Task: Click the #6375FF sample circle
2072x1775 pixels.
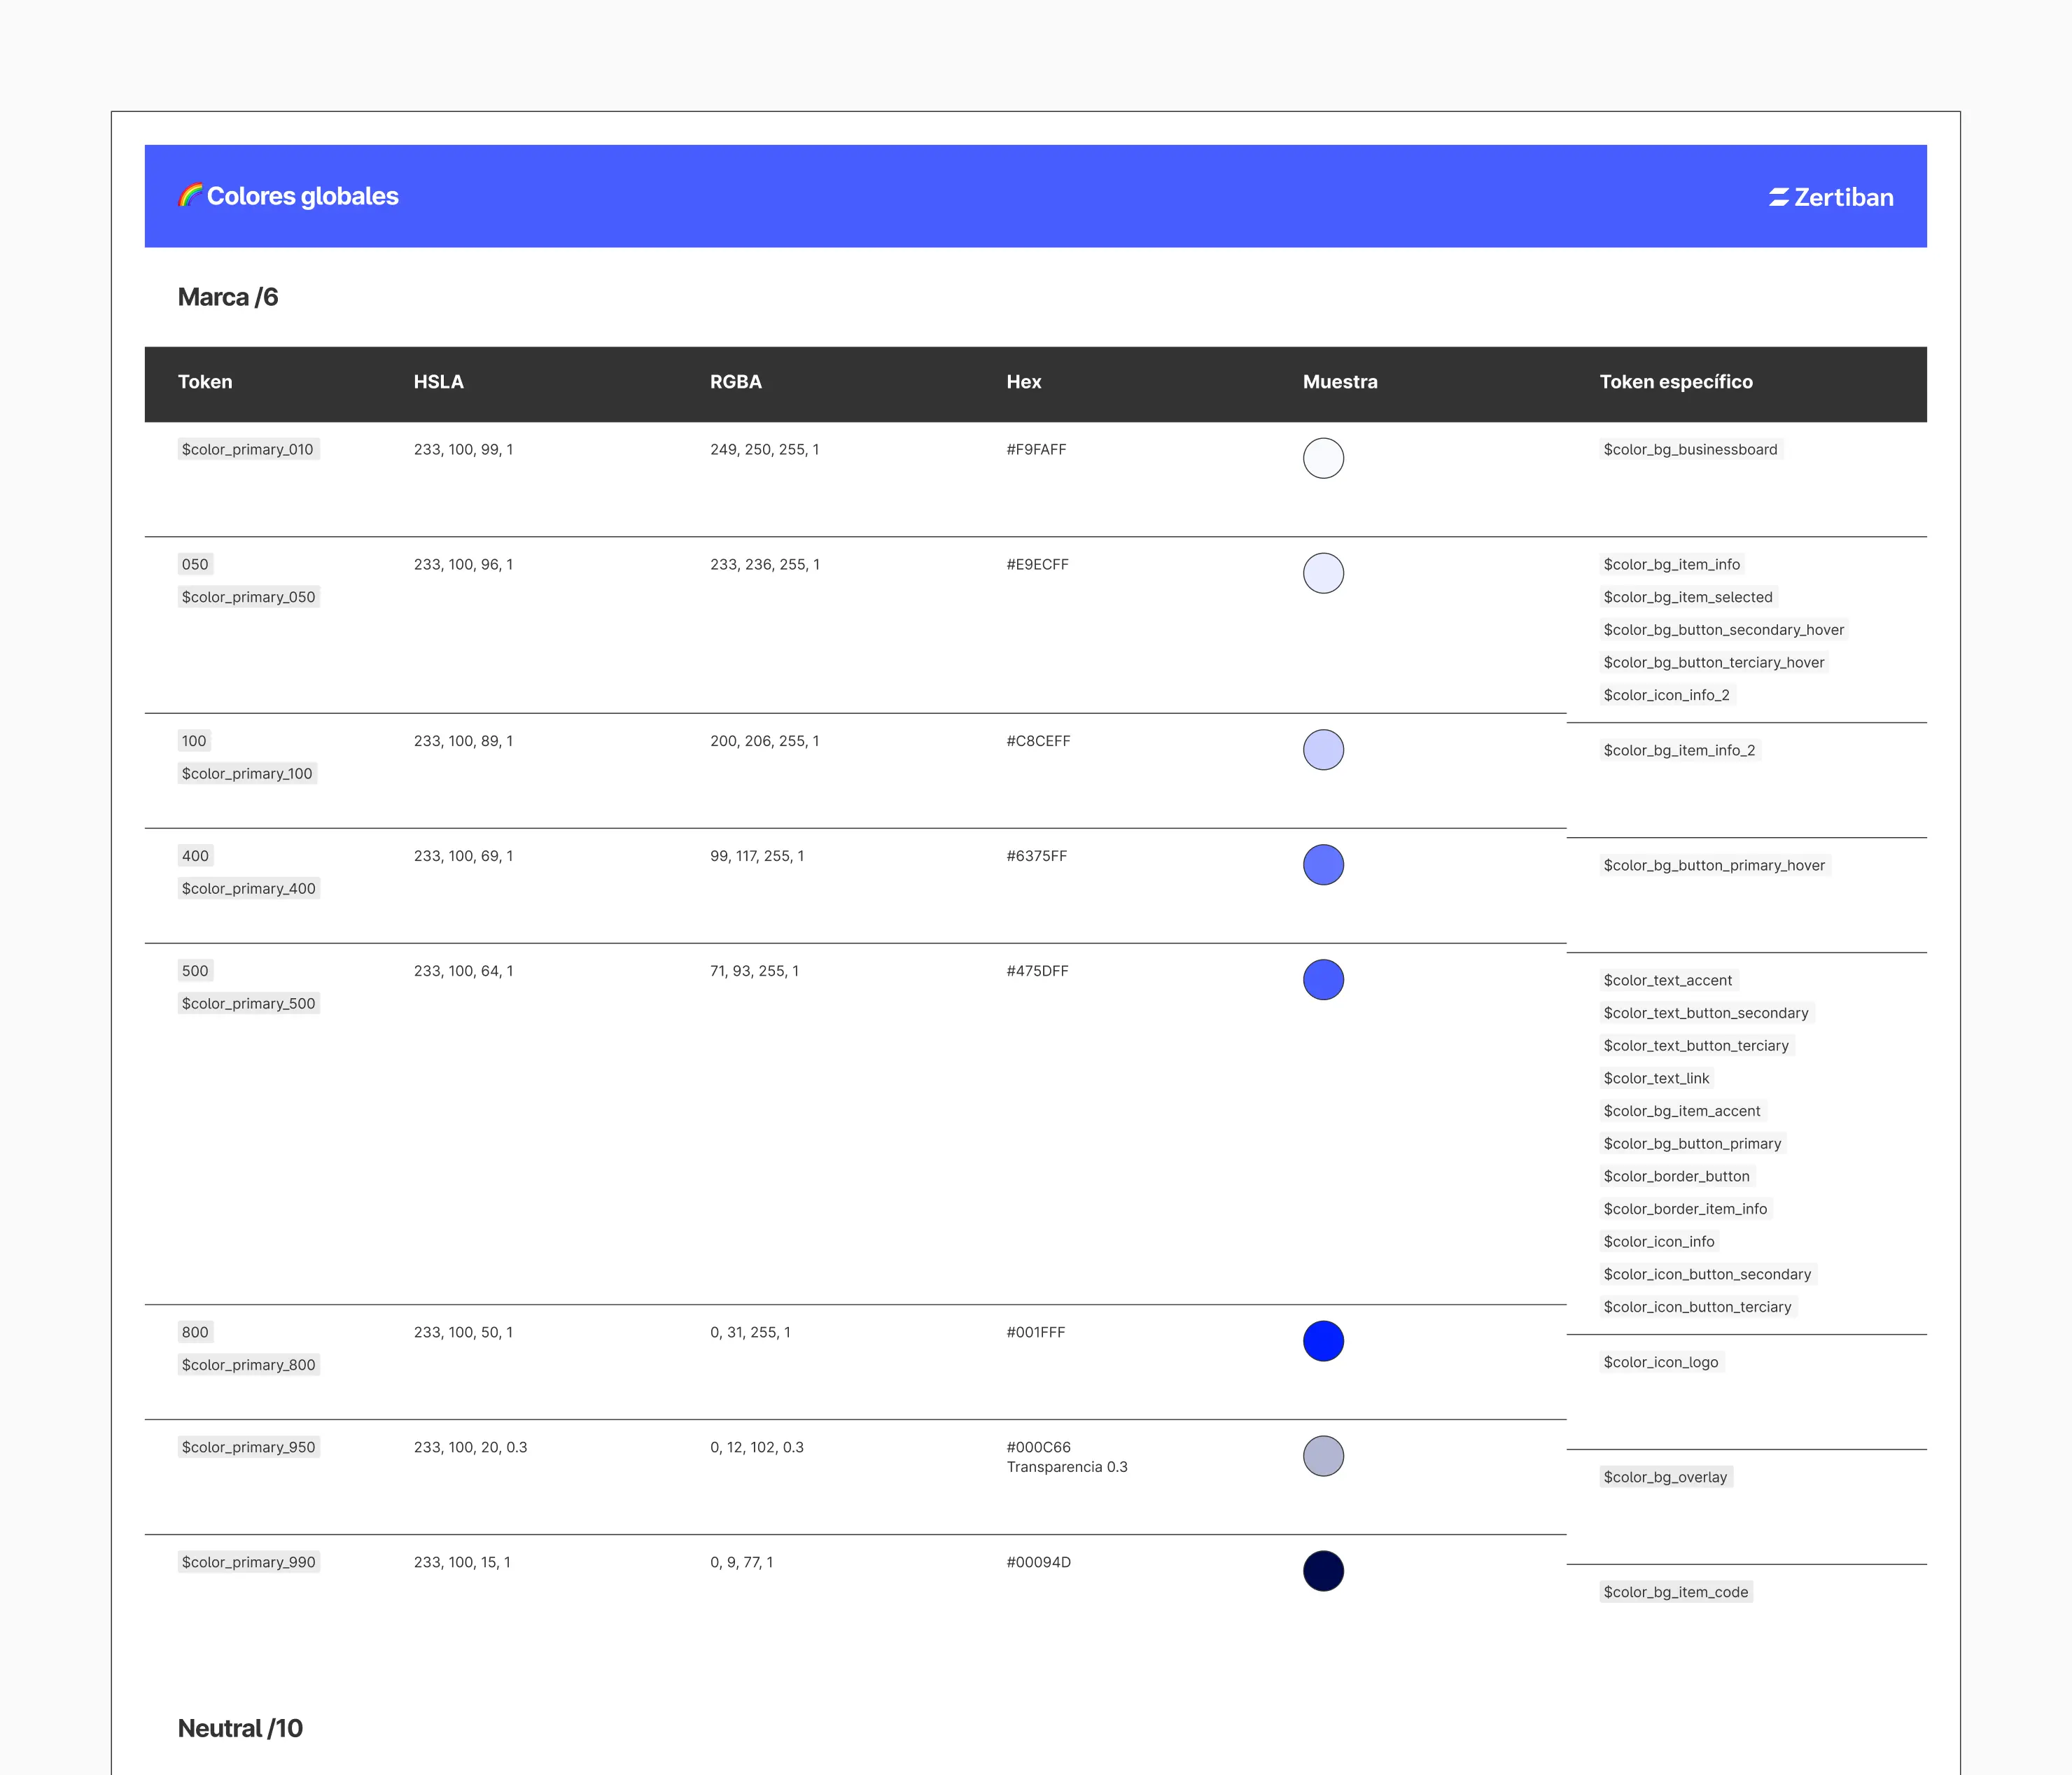Action: coord(1323,865)
